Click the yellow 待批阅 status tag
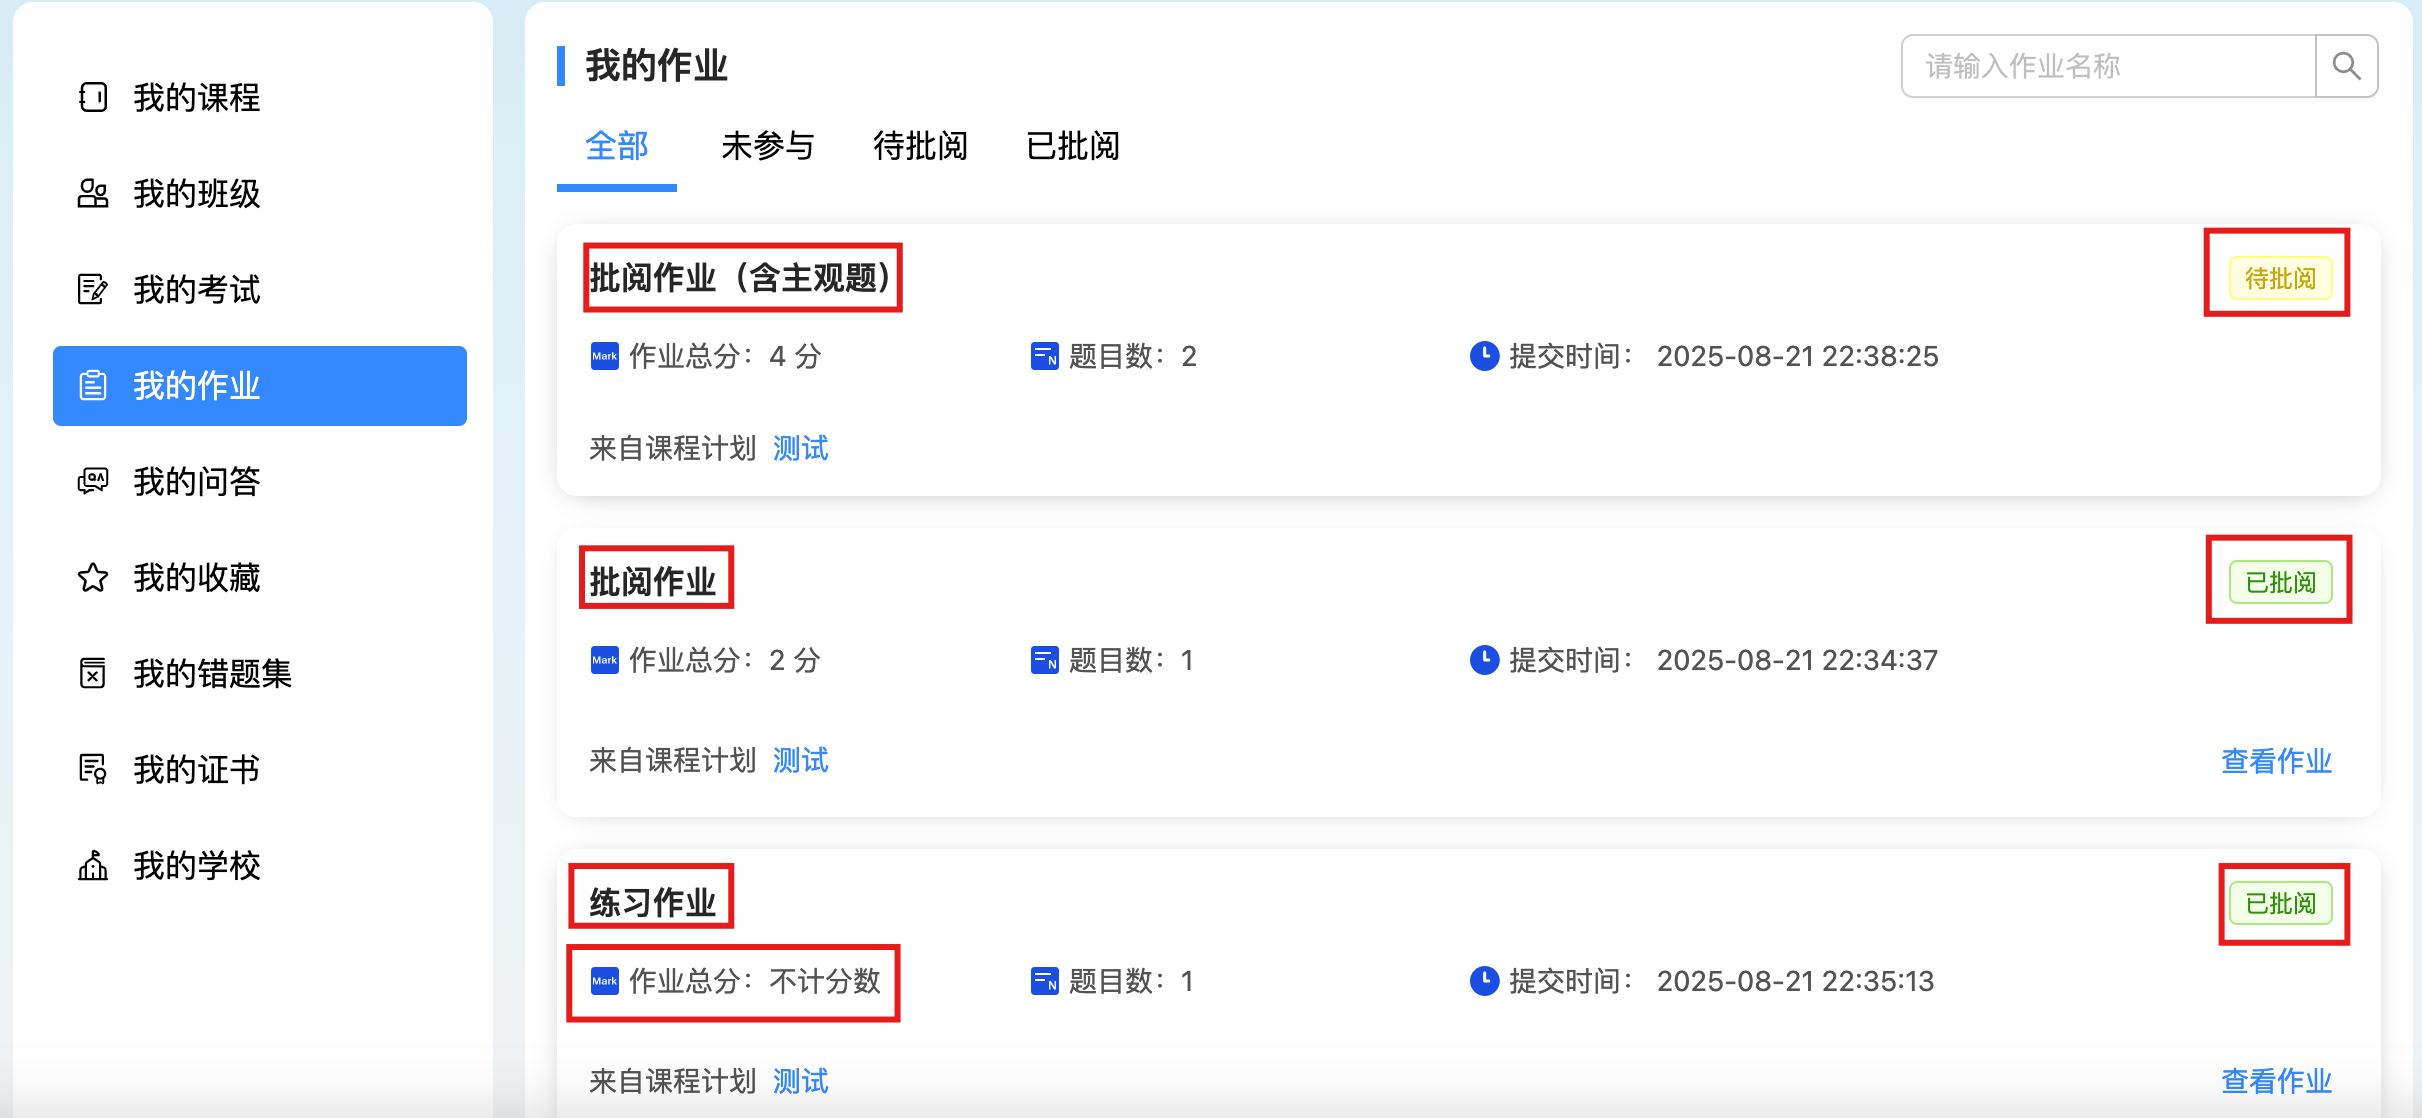This screenshot has height=1118, width=2422. 2280,278
